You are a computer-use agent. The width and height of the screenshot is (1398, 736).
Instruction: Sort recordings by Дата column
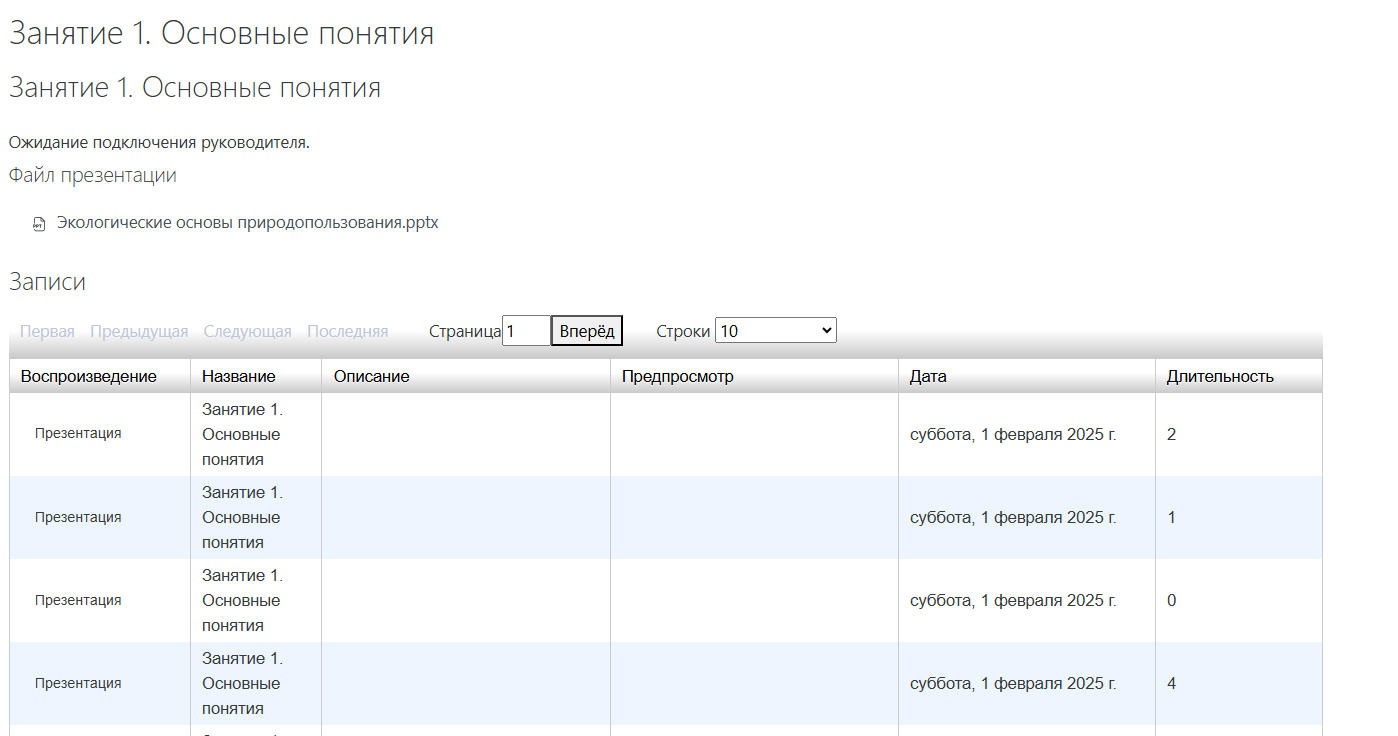(x=928, y=377)
